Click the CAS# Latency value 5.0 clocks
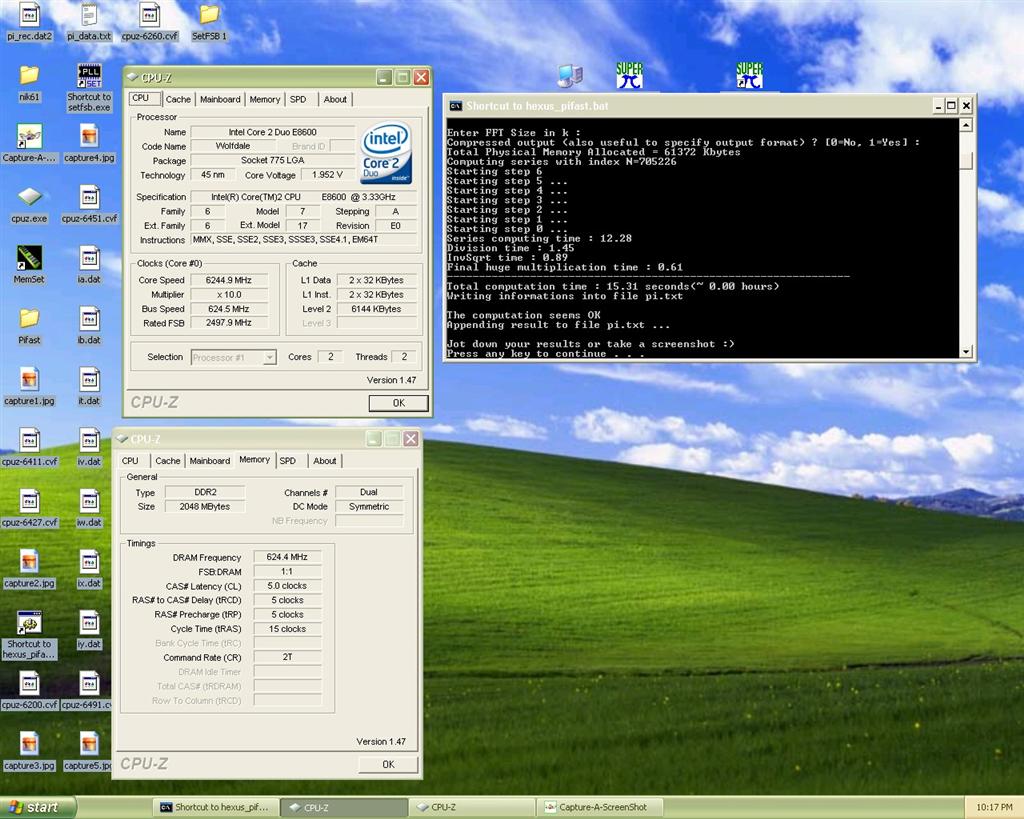 [x=287, y=586]
